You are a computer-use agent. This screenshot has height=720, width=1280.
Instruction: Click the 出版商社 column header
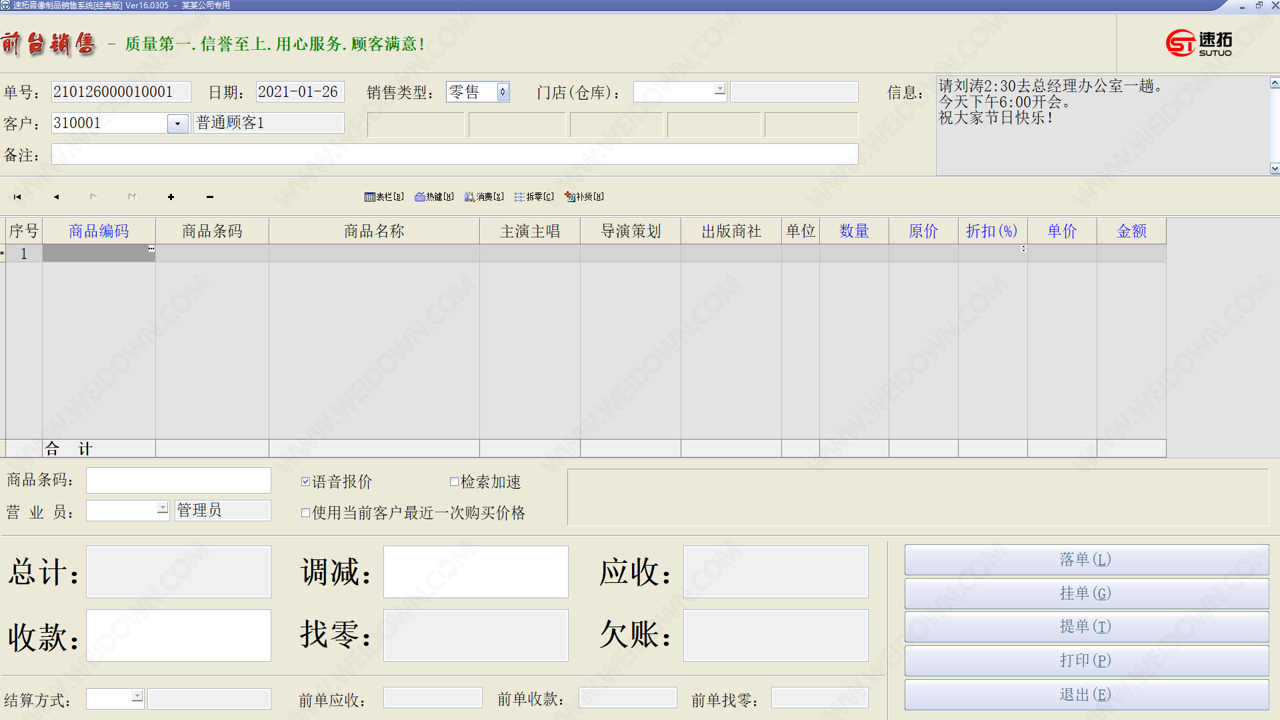pos(731,231)
